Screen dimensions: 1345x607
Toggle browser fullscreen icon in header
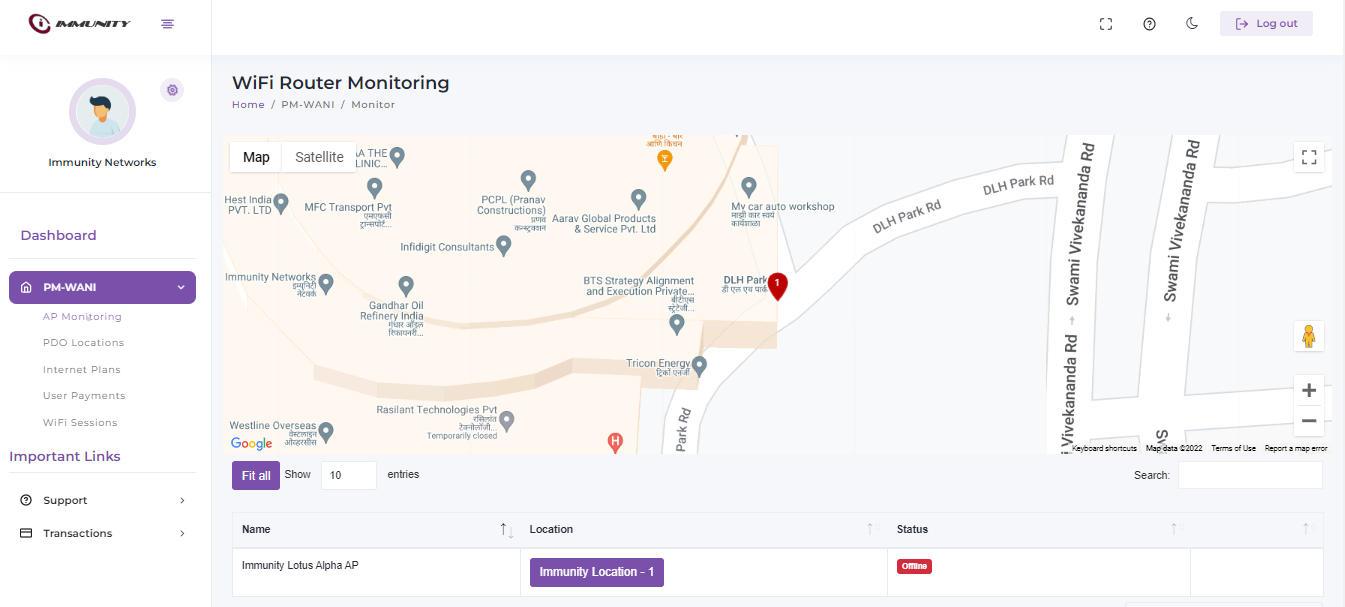(1106, 24)
